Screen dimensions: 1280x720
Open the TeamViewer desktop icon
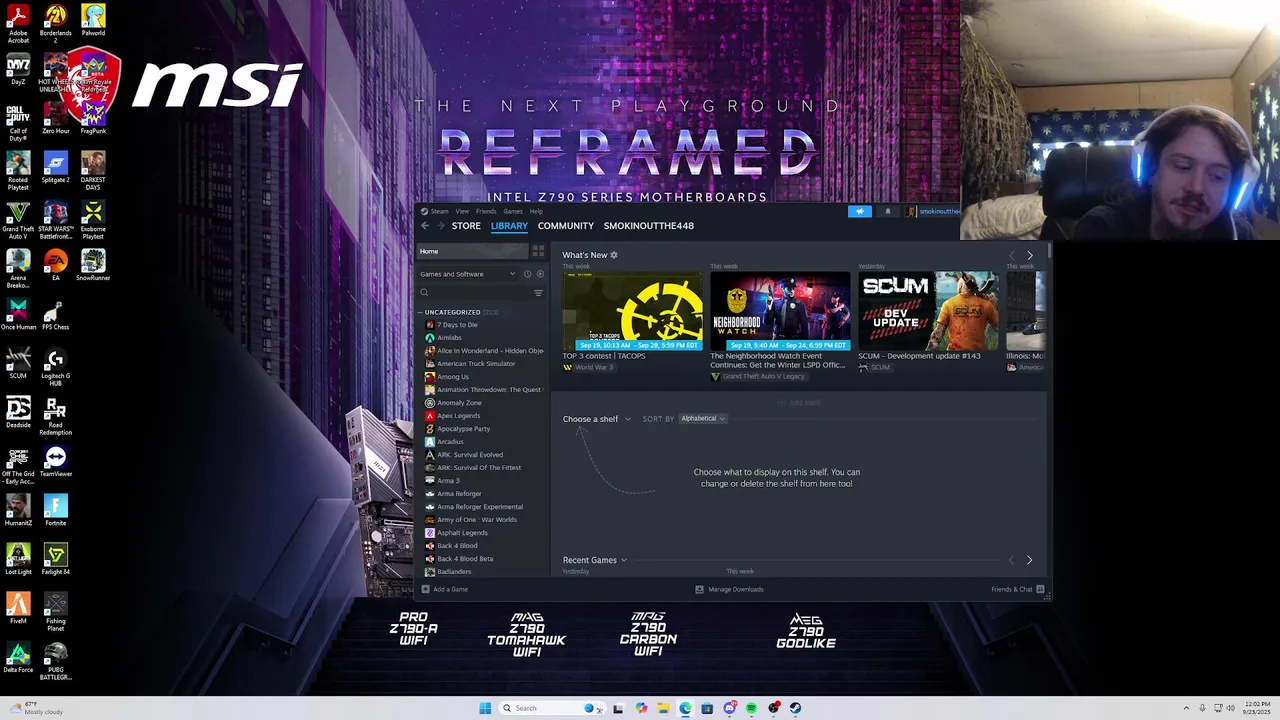point(55,462)
